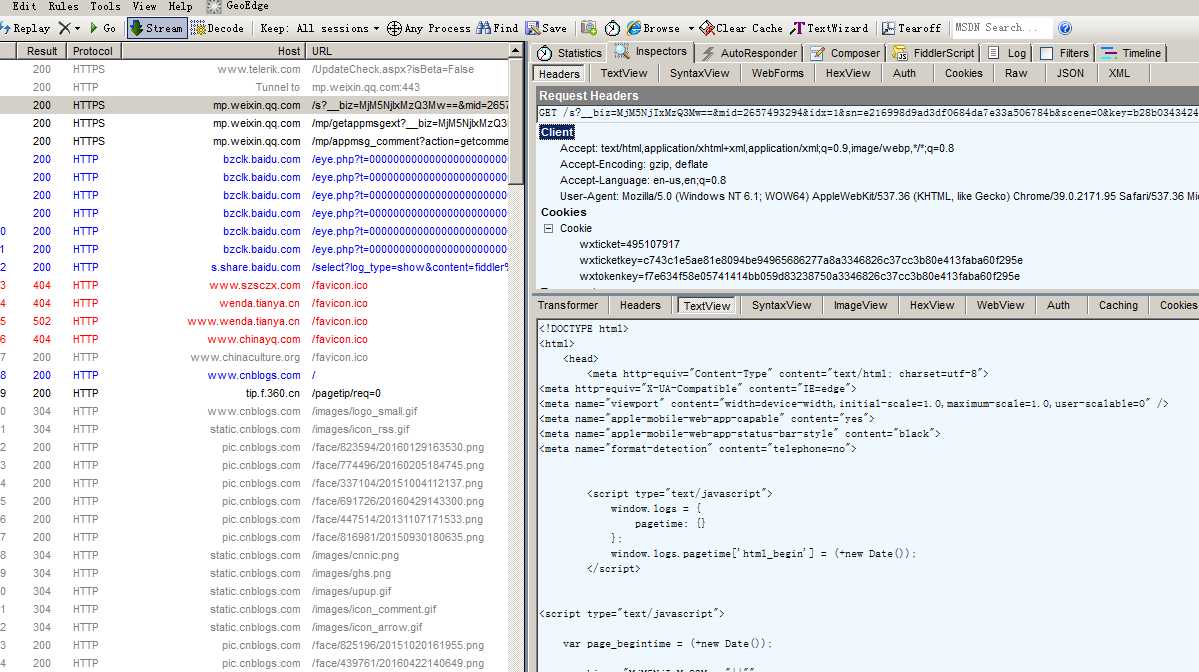The height and width of the screenshot is (672, 1199).
Task: Click the blue help icon
Action: coord(1064,28)
